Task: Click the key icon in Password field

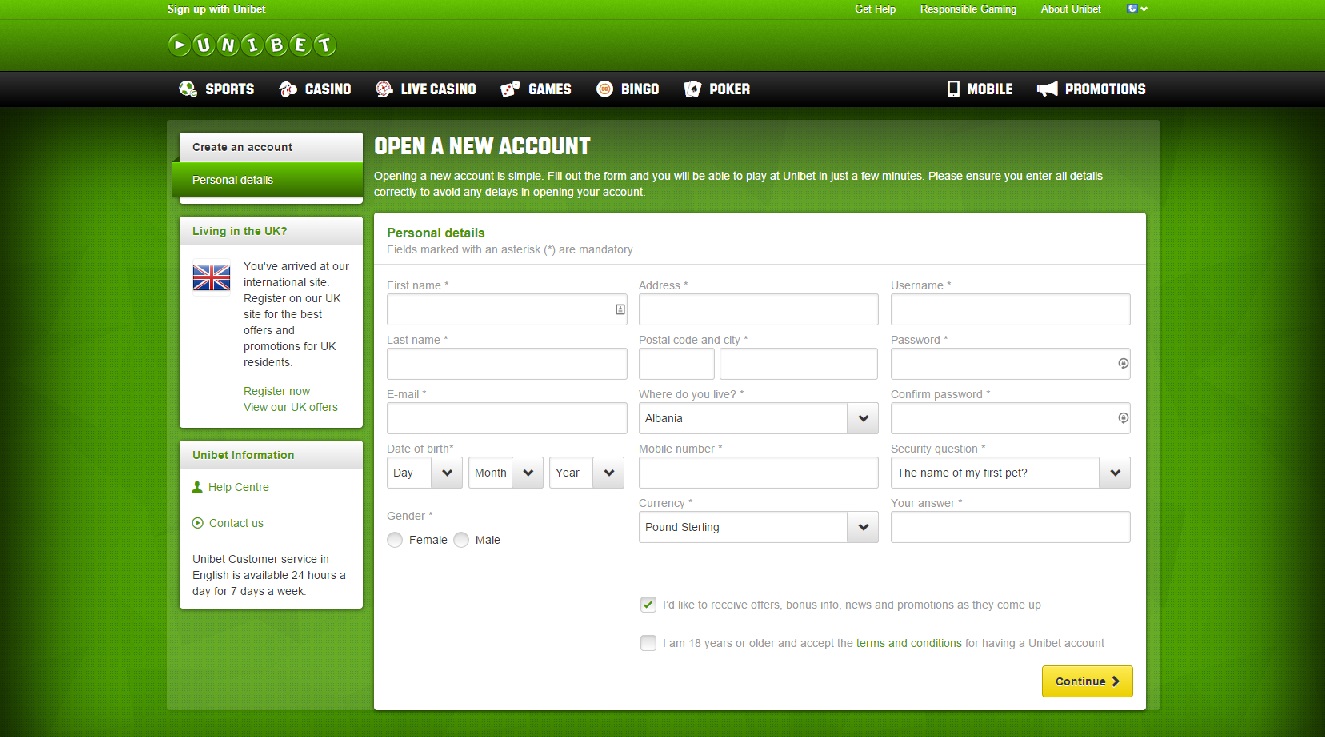Action: (x=1123, y=364)
